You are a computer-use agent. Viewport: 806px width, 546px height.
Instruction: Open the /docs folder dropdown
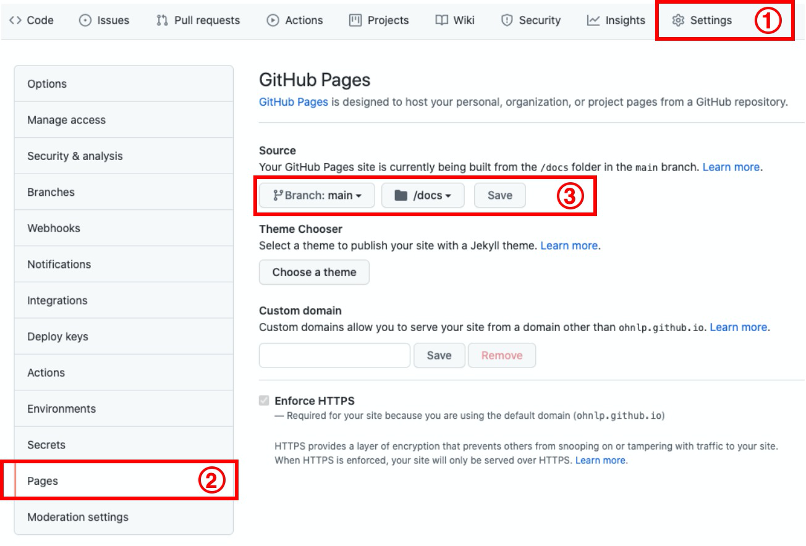[423, 195]
